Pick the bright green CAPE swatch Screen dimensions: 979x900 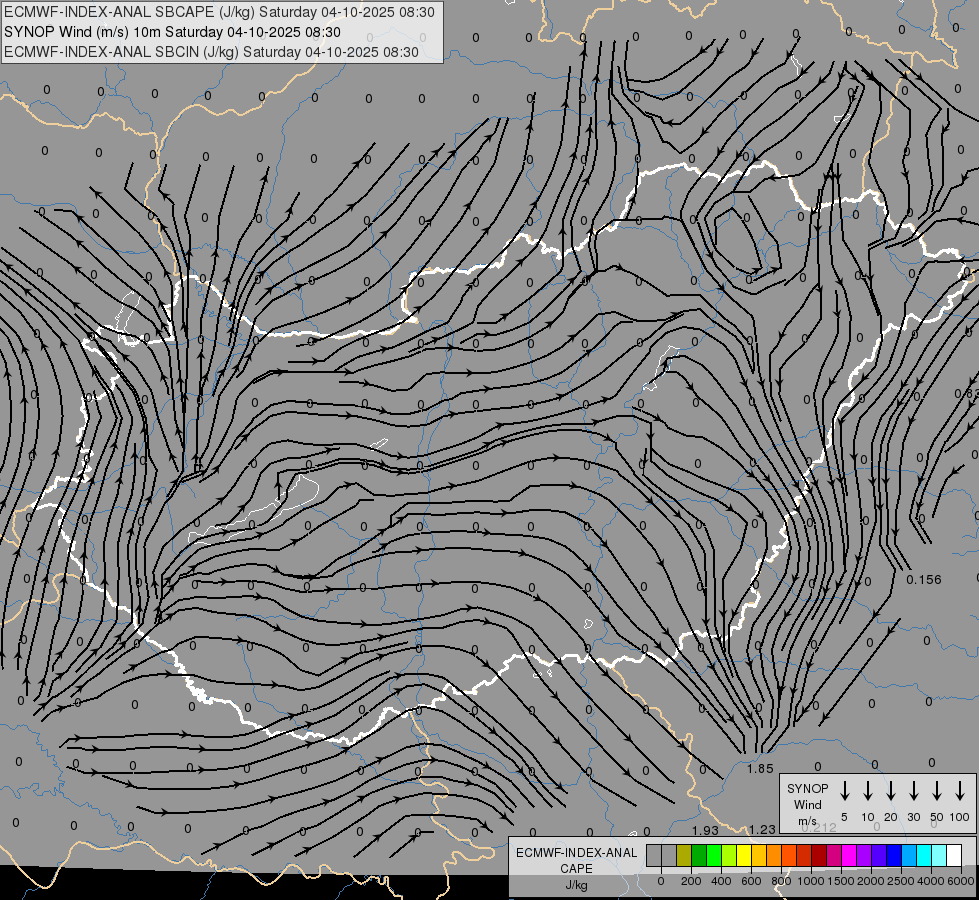pyautogui.click(x=714, y=855)
